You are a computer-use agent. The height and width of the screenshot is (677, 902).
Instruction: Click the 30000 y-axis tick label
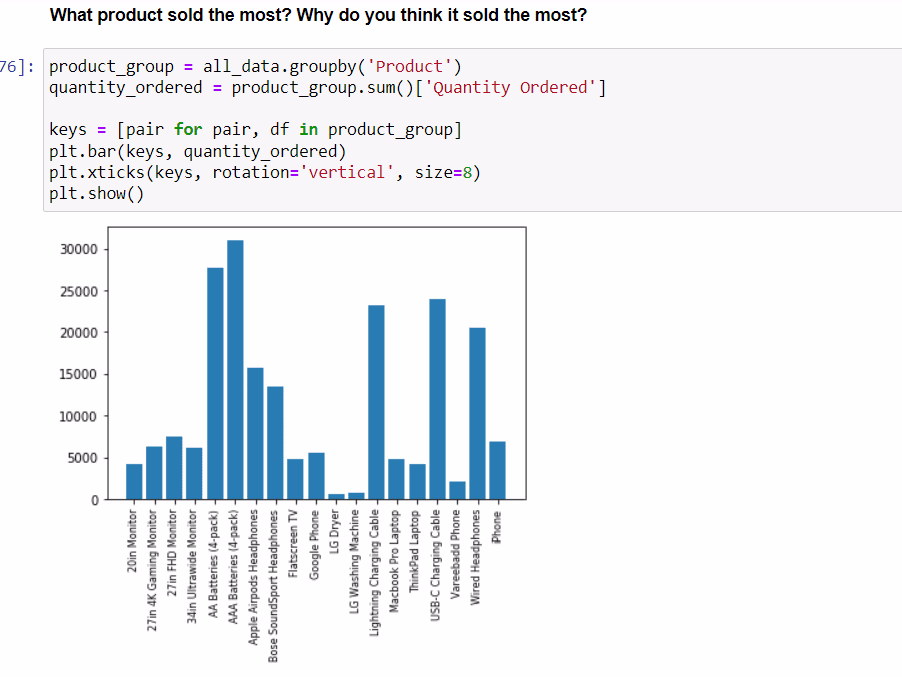tap(79, 250)
